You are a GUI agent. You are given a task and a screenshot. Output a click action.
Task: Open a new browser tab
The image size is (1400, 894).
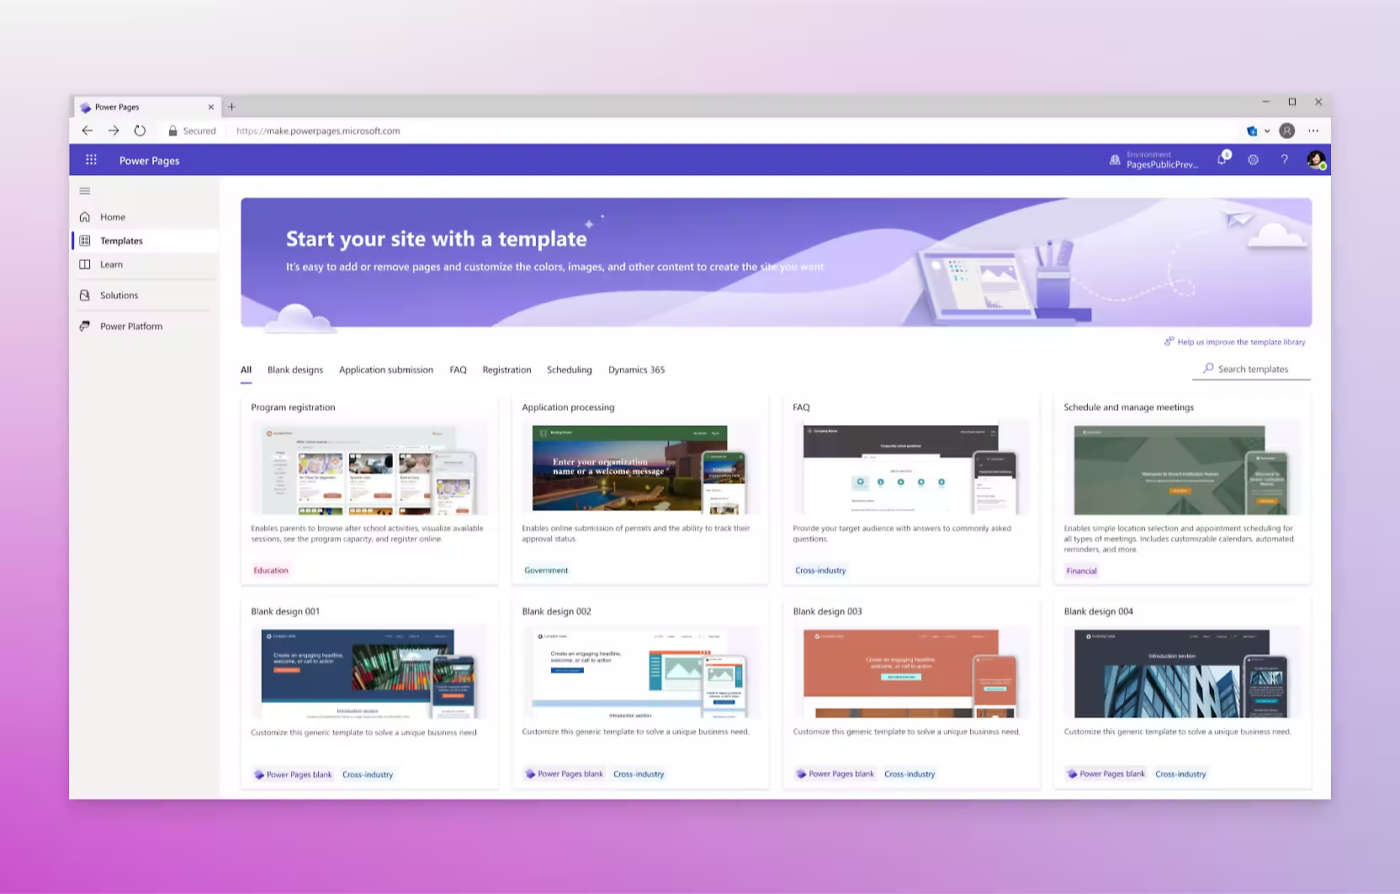[232, 107]
